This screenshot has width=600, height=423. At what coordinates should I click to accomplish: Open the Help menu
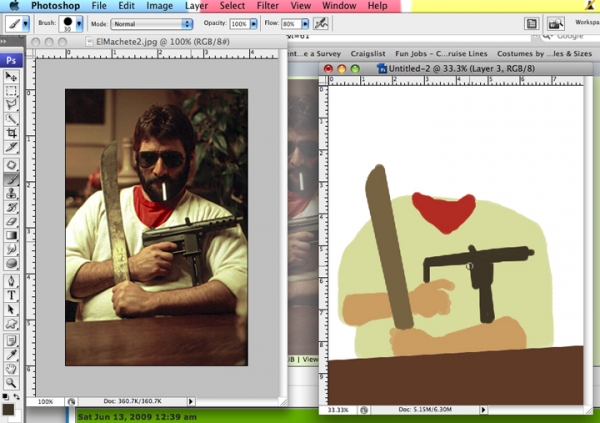(x=377, y=6)
